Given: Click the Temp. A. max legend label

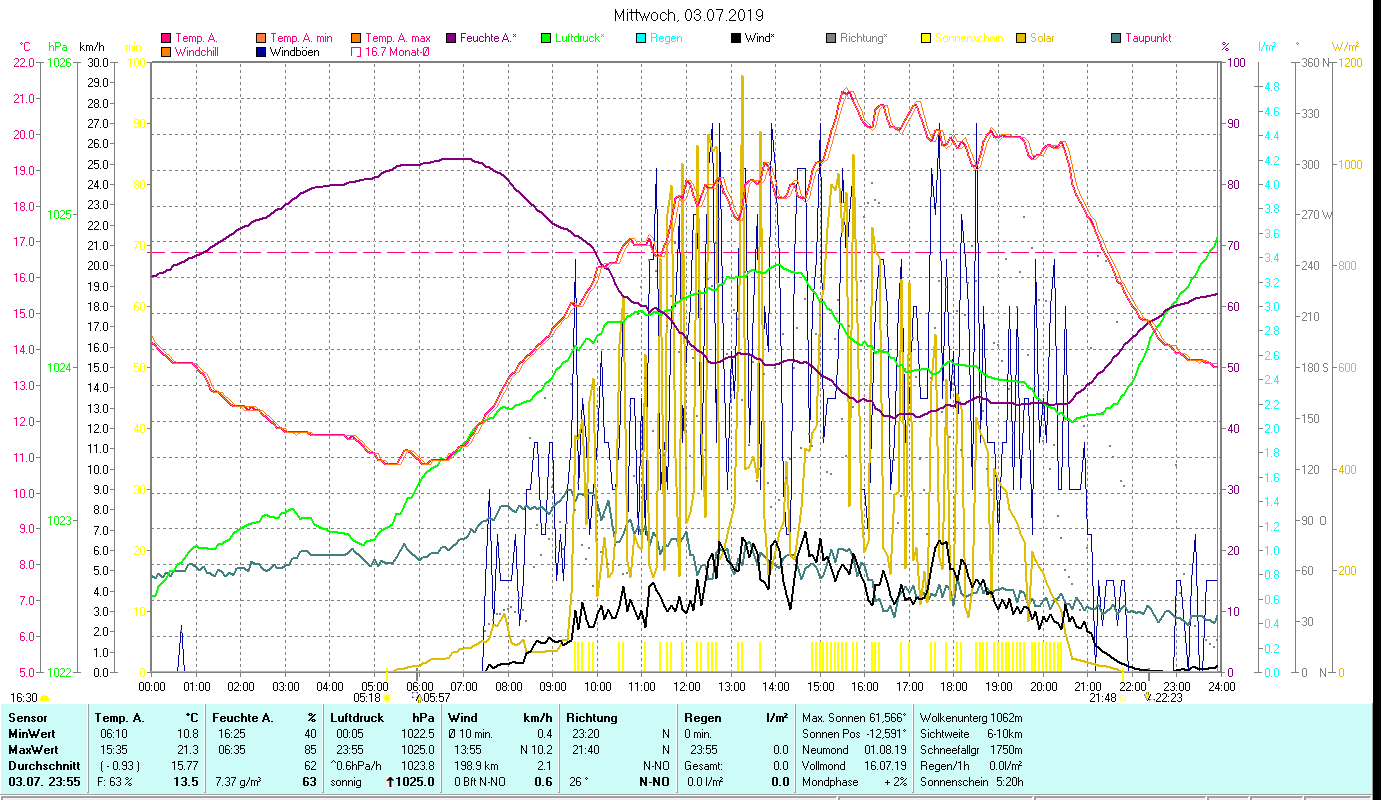Looking at the screenshot, I should (398, 39).
